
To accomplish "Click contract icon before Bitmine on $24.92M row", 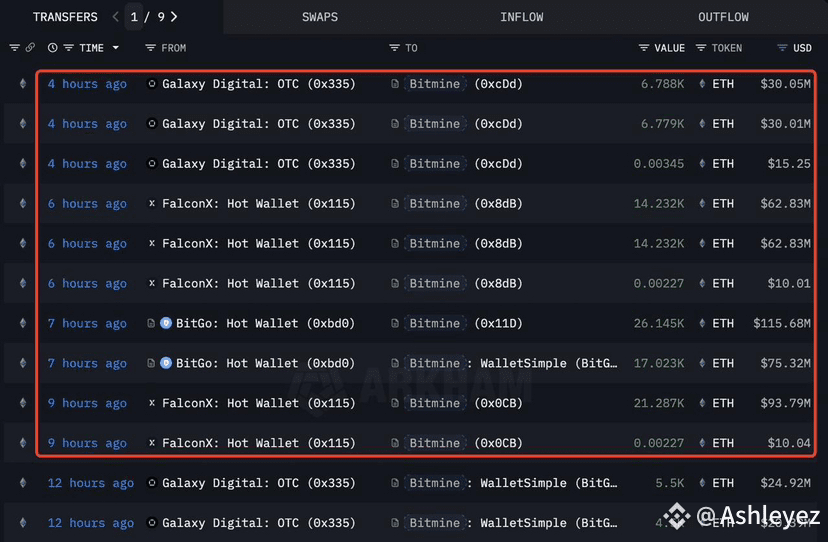I will click(394, 483).
